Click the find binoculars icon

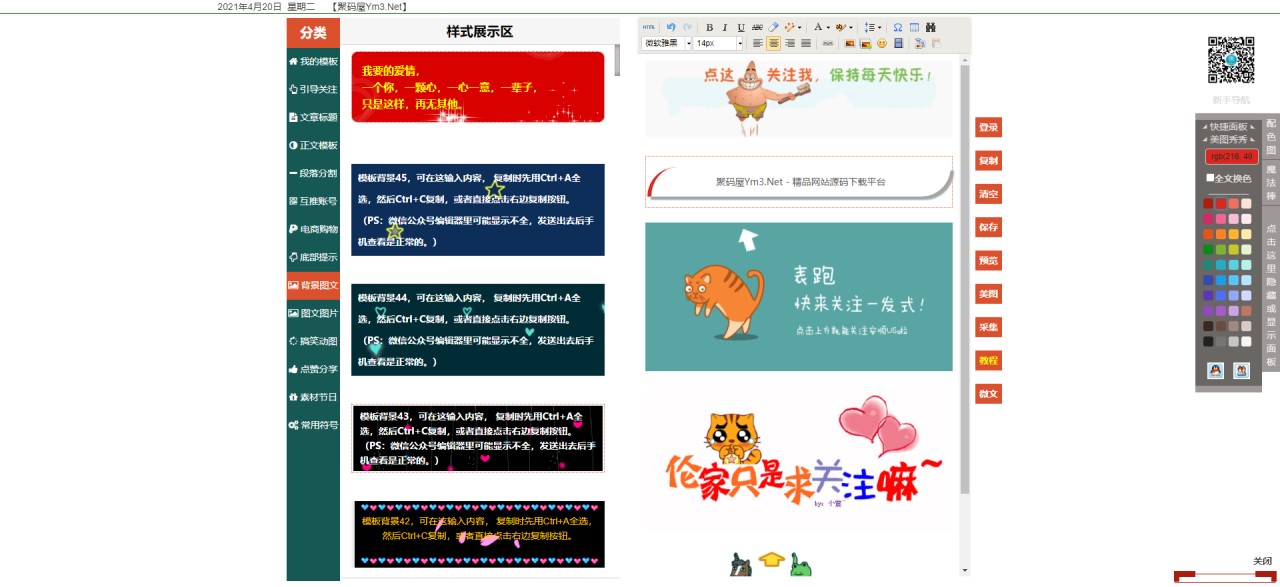click(x=931, y=28)
